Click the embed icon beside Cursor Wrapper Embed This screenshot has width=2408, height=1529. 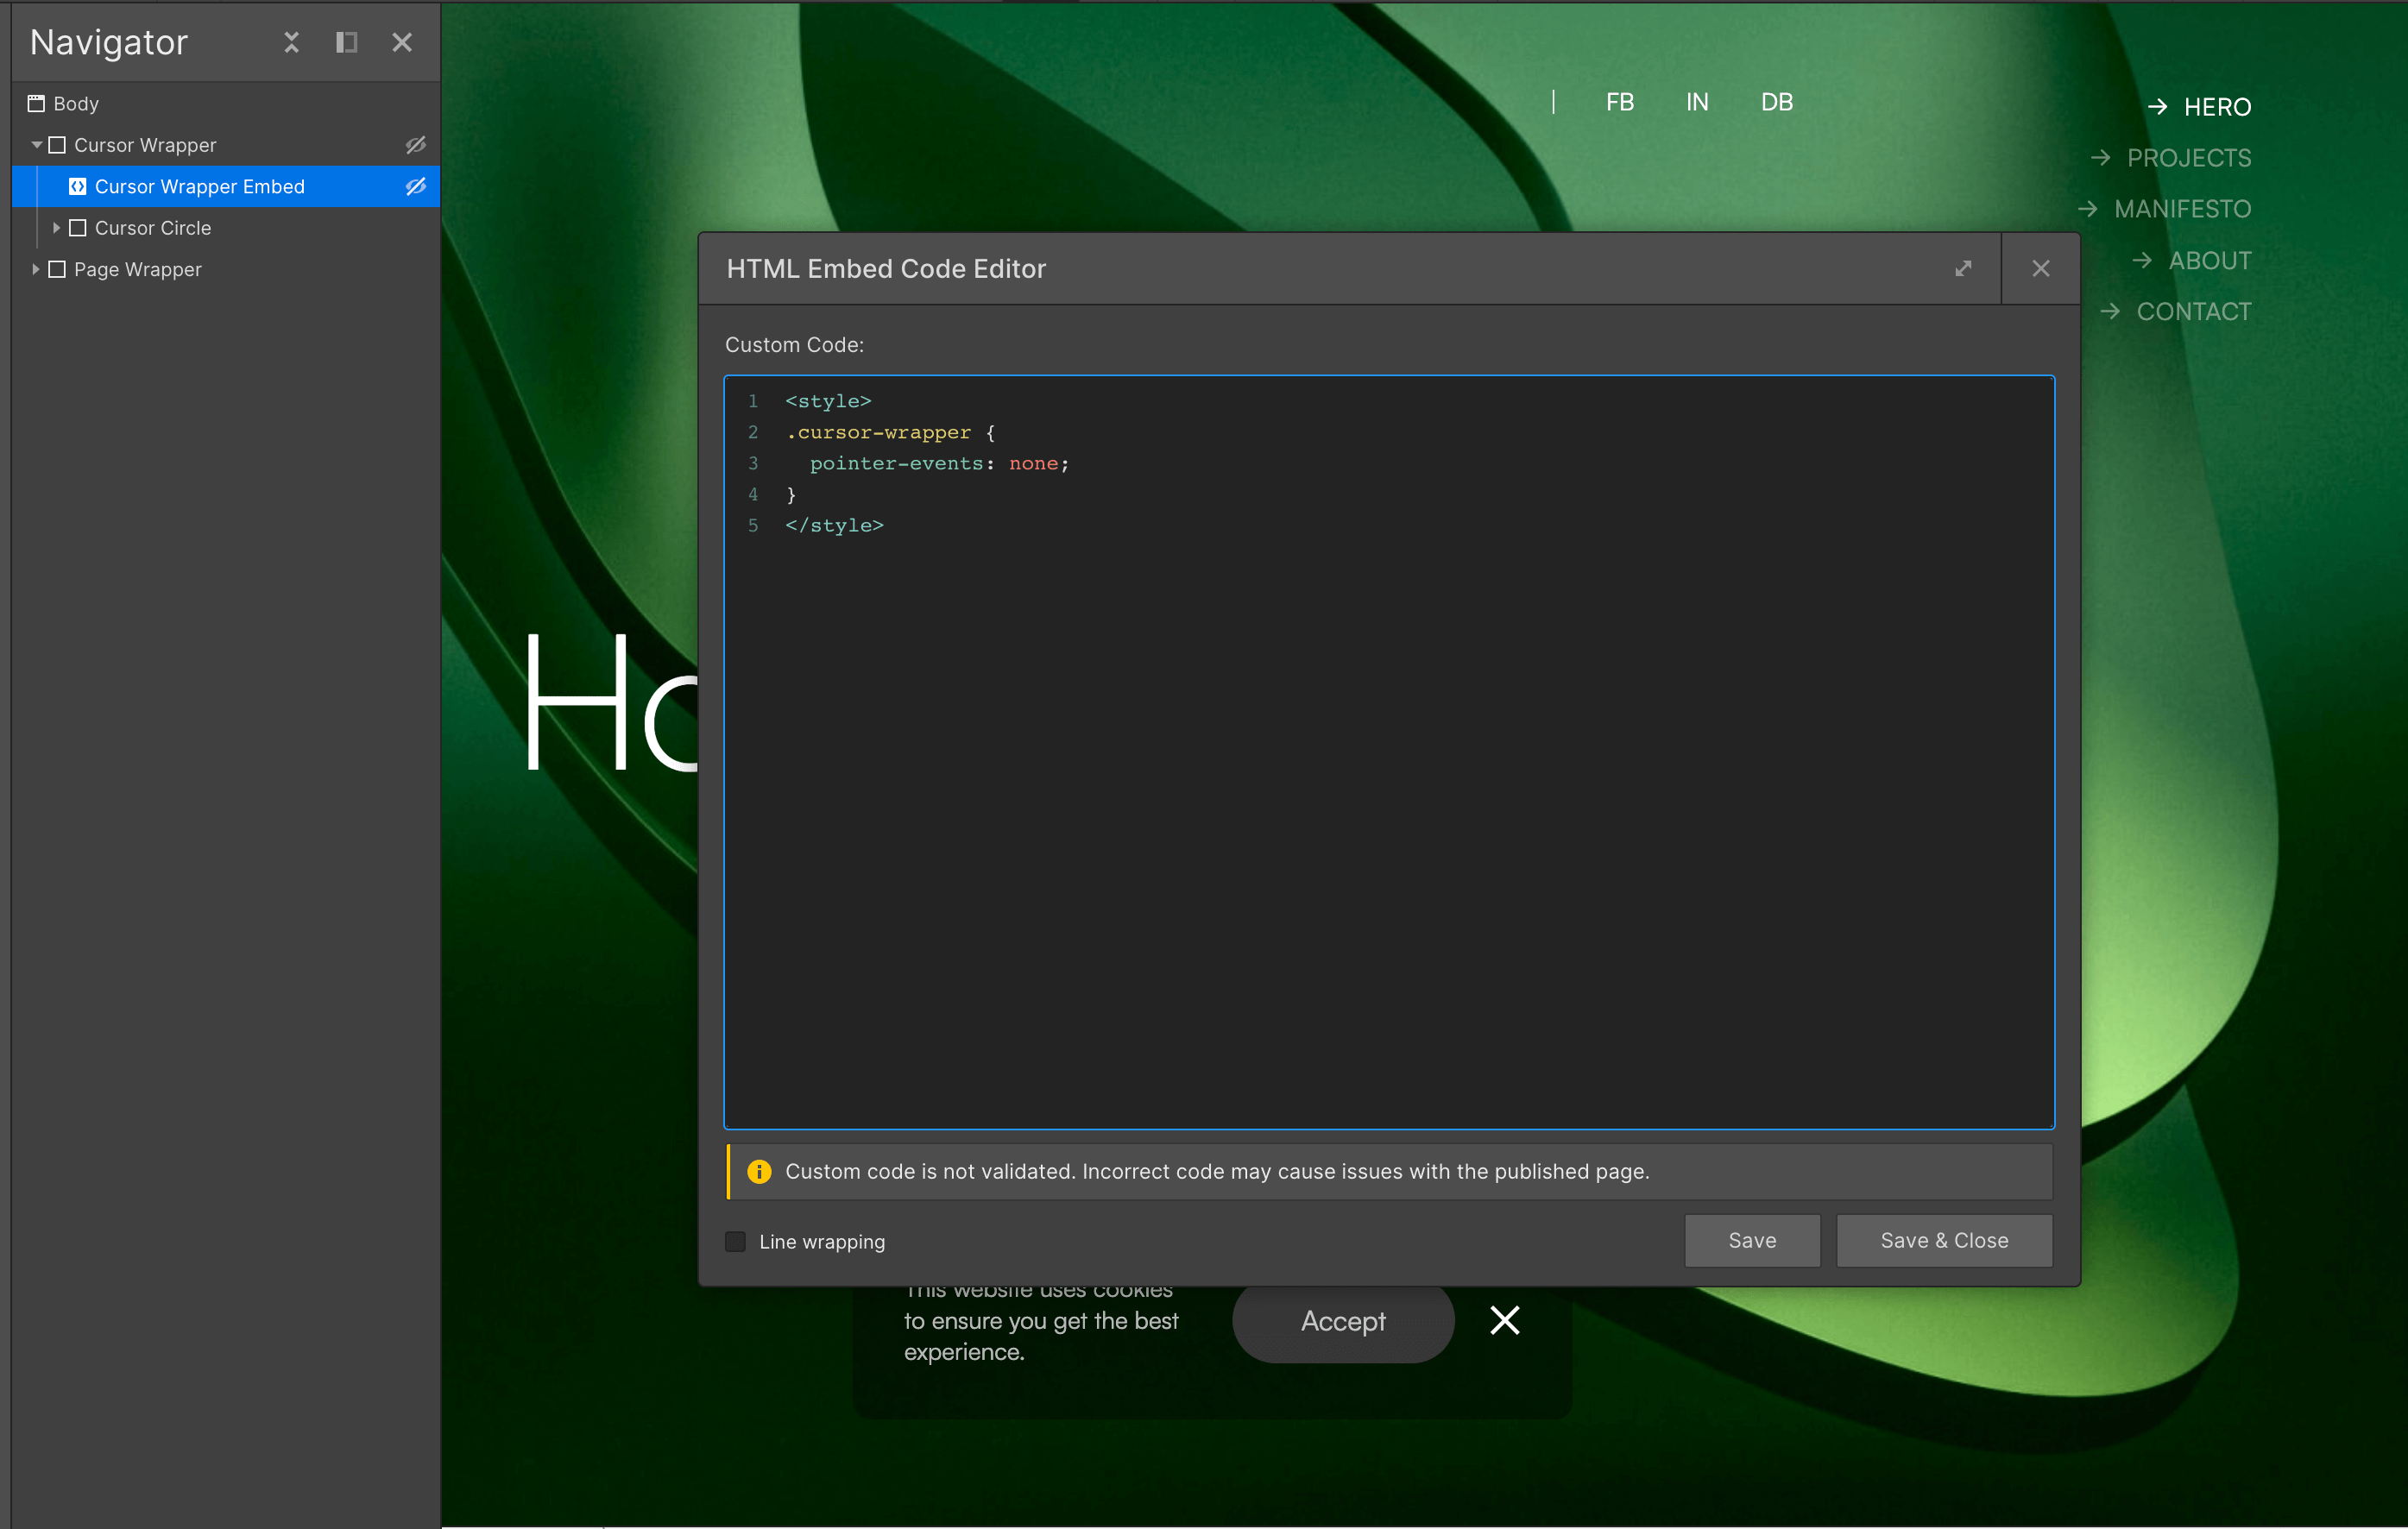(77, 187)
